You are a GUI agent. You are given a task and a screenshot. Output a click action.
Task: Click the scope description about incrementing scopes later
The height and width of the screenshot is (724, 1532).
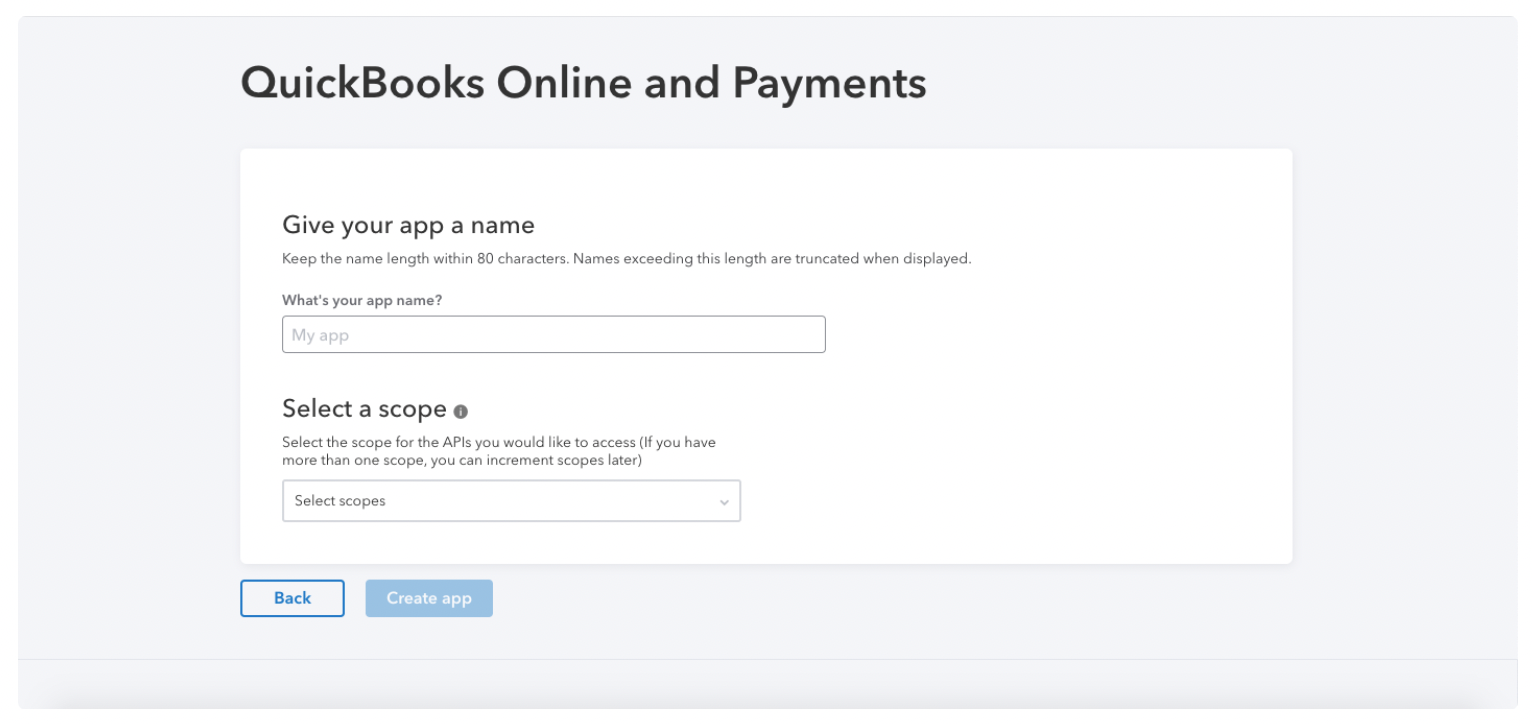(x=499, y=451)
